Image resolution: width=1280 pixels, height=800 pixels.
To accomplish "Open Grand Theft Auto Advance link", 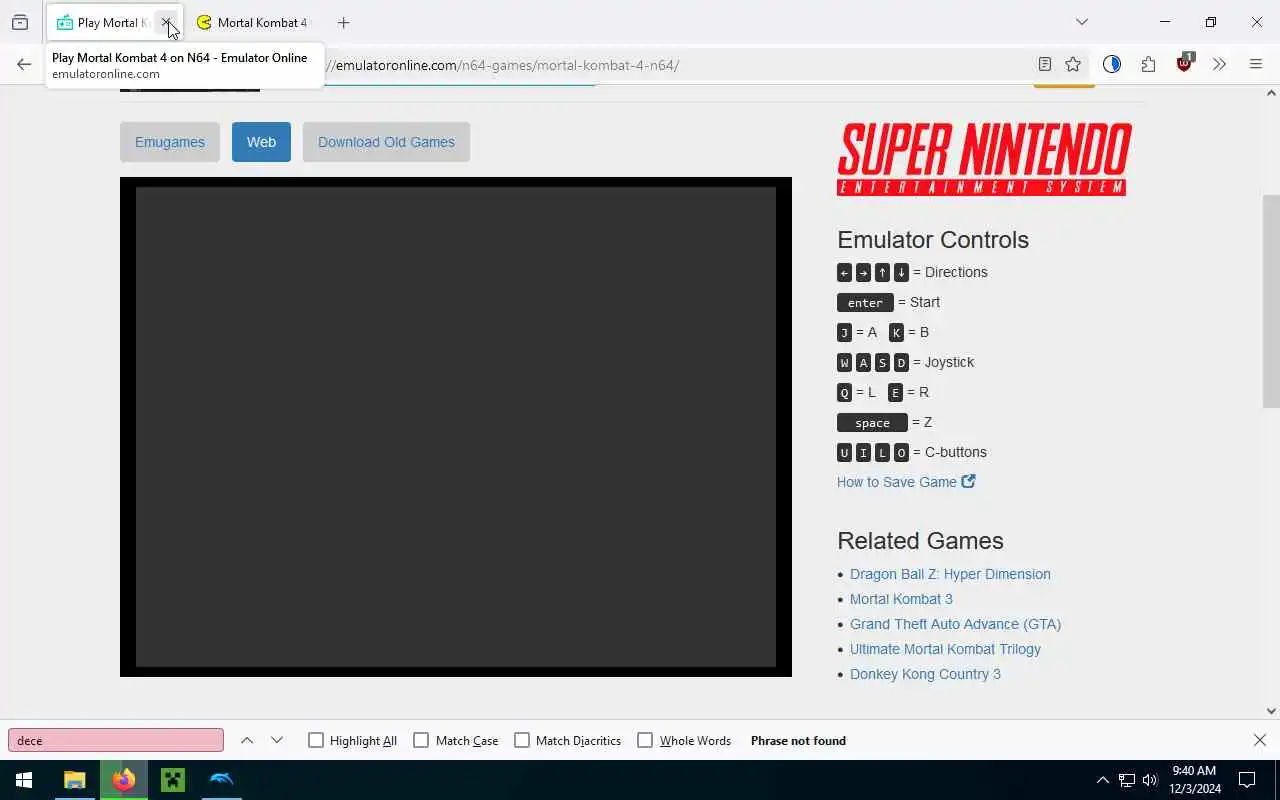I will click(x=955, y=624).
